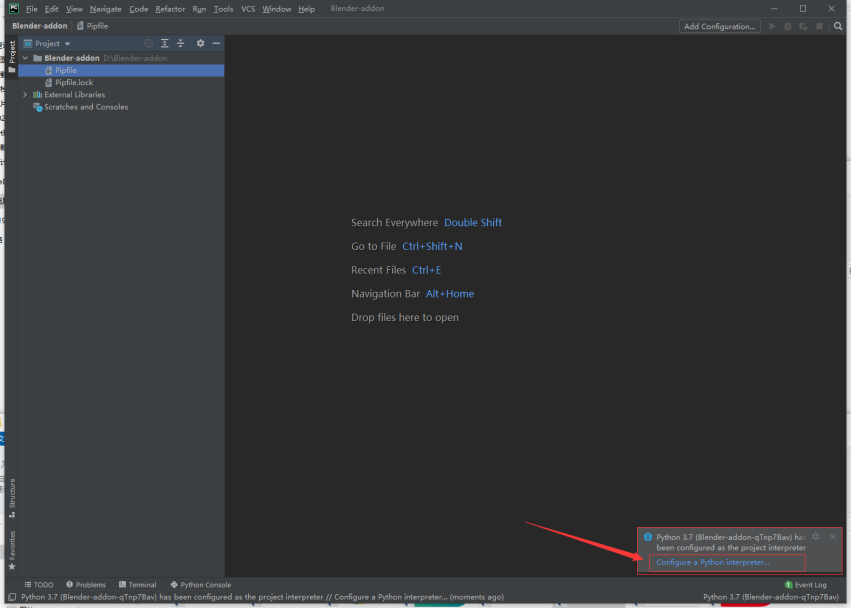The width and height of the screenshot is (851, 608).
Task: Open the Project view dropdown
Action: pos(47,43)
